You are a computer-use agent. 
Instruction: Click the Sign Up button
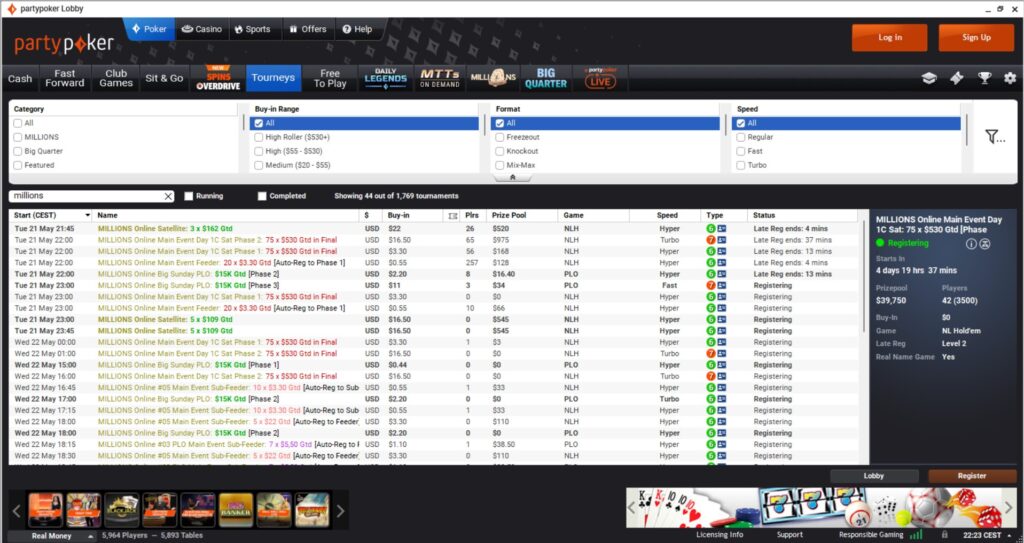[x=976, y=37]
